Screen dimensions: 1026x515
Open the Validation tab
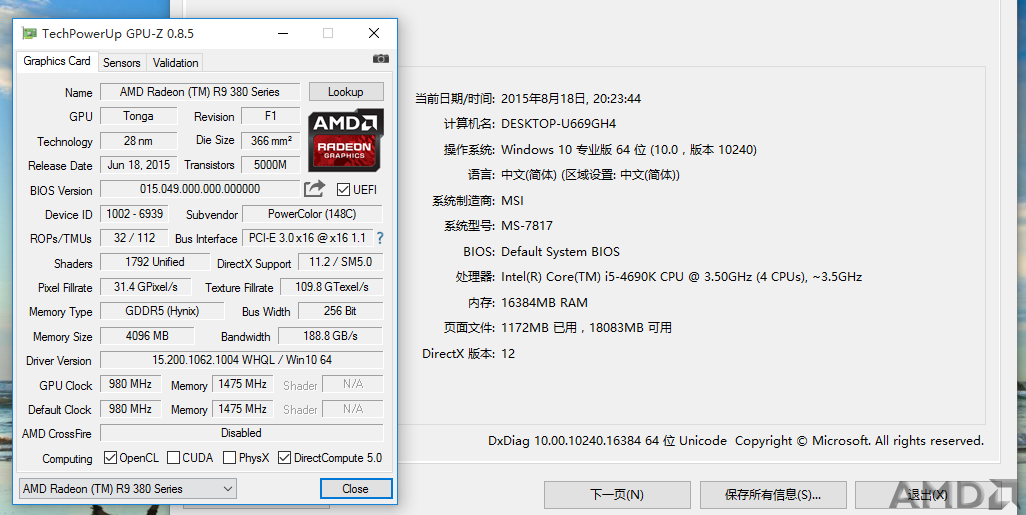pos(175,63)
